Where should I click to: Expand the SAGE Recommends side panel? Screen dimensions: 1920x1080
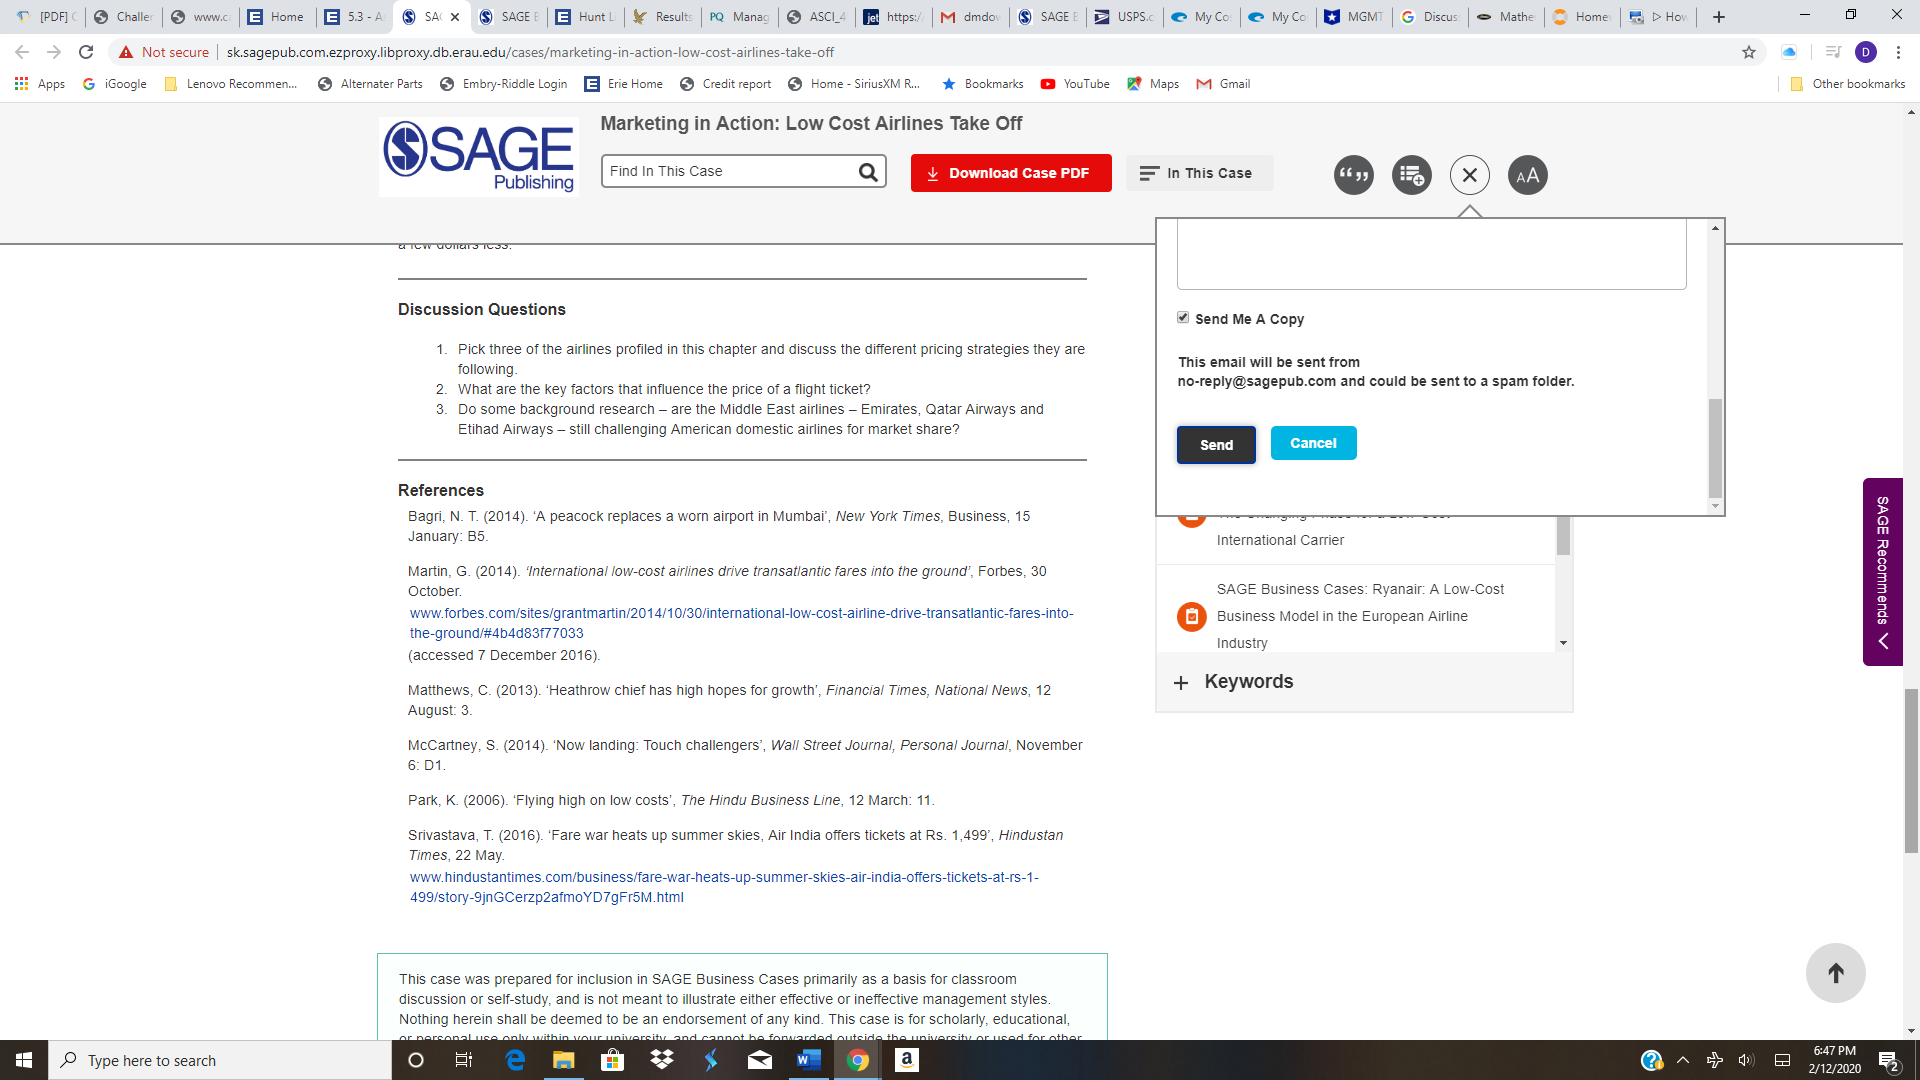pos(1882,572)
